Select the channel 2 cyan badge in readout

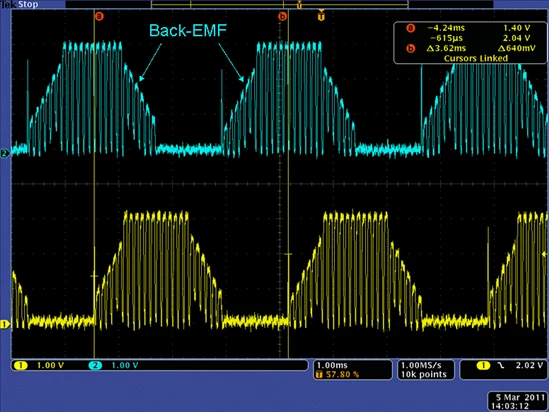pos(95,365)
